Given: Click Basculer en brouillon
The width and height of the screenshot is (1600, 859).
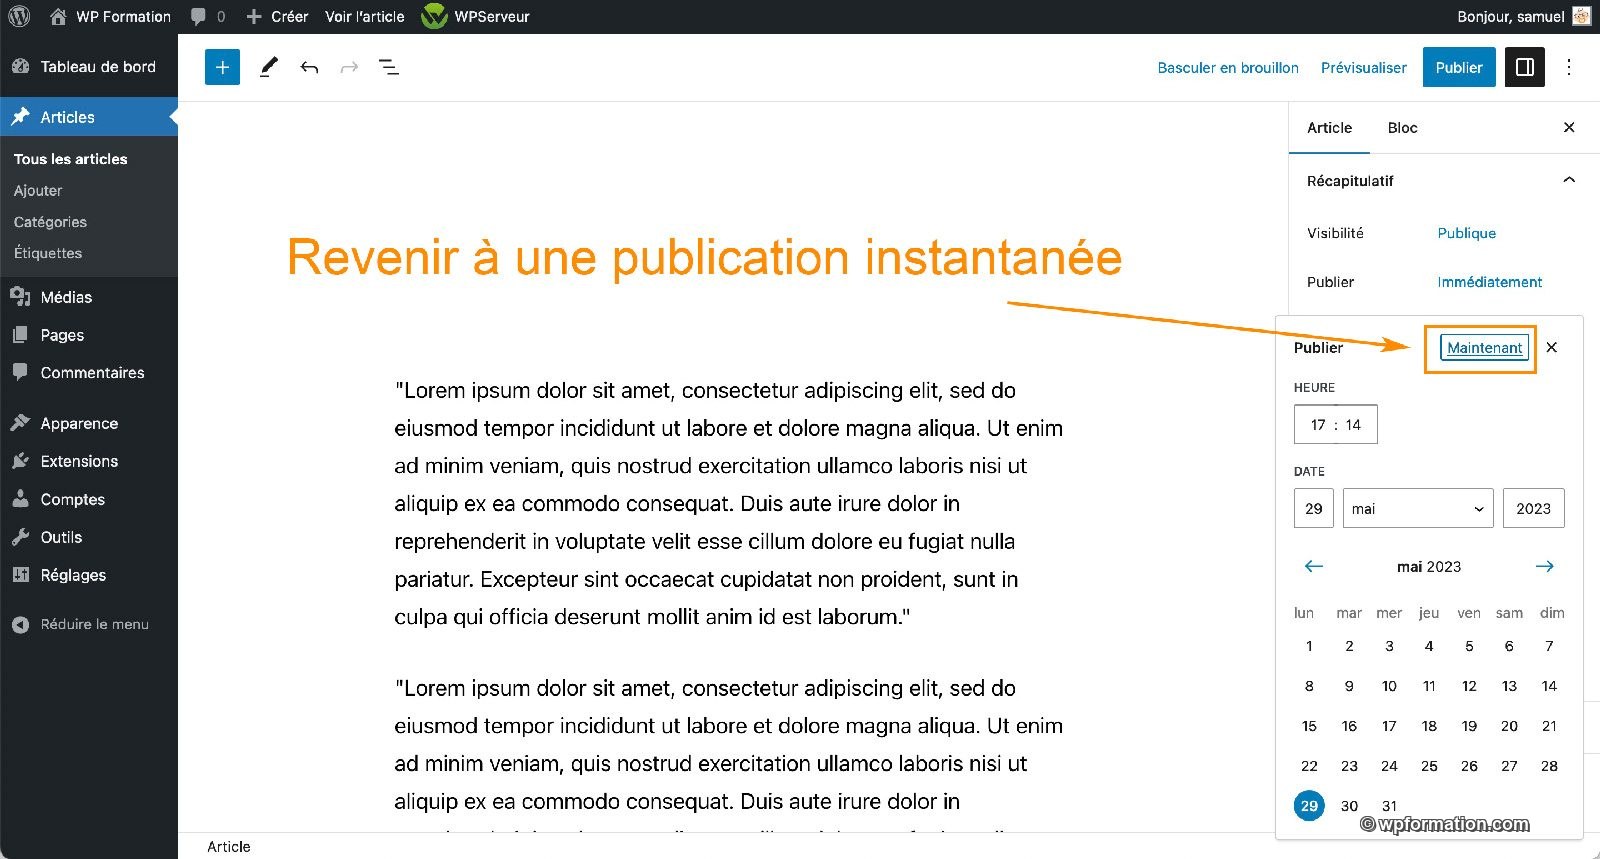Looking at the screenshot, I should click(x=1228, y=68).
